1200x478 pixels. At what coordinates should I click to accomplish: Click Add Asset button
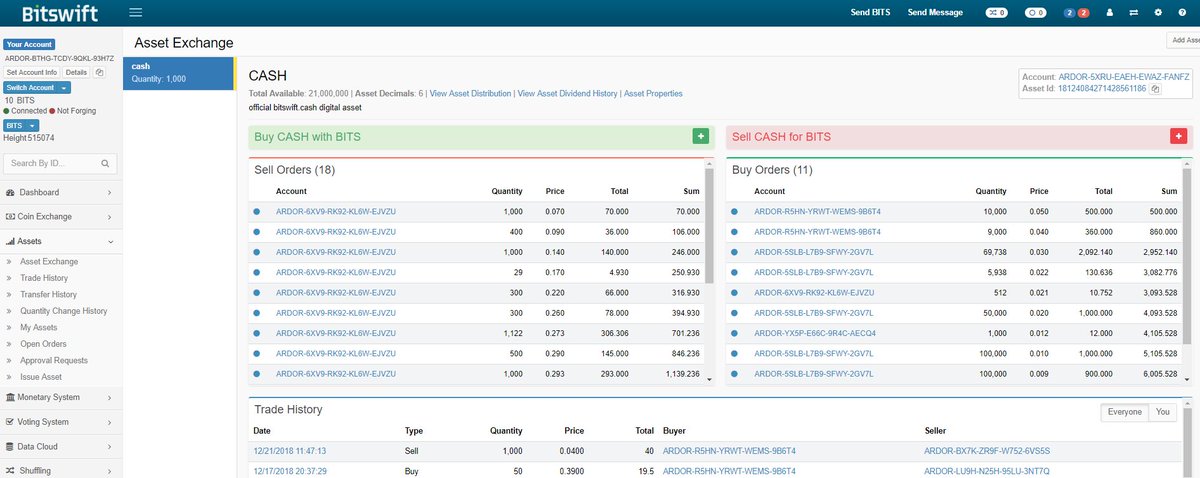(1184, 40)
